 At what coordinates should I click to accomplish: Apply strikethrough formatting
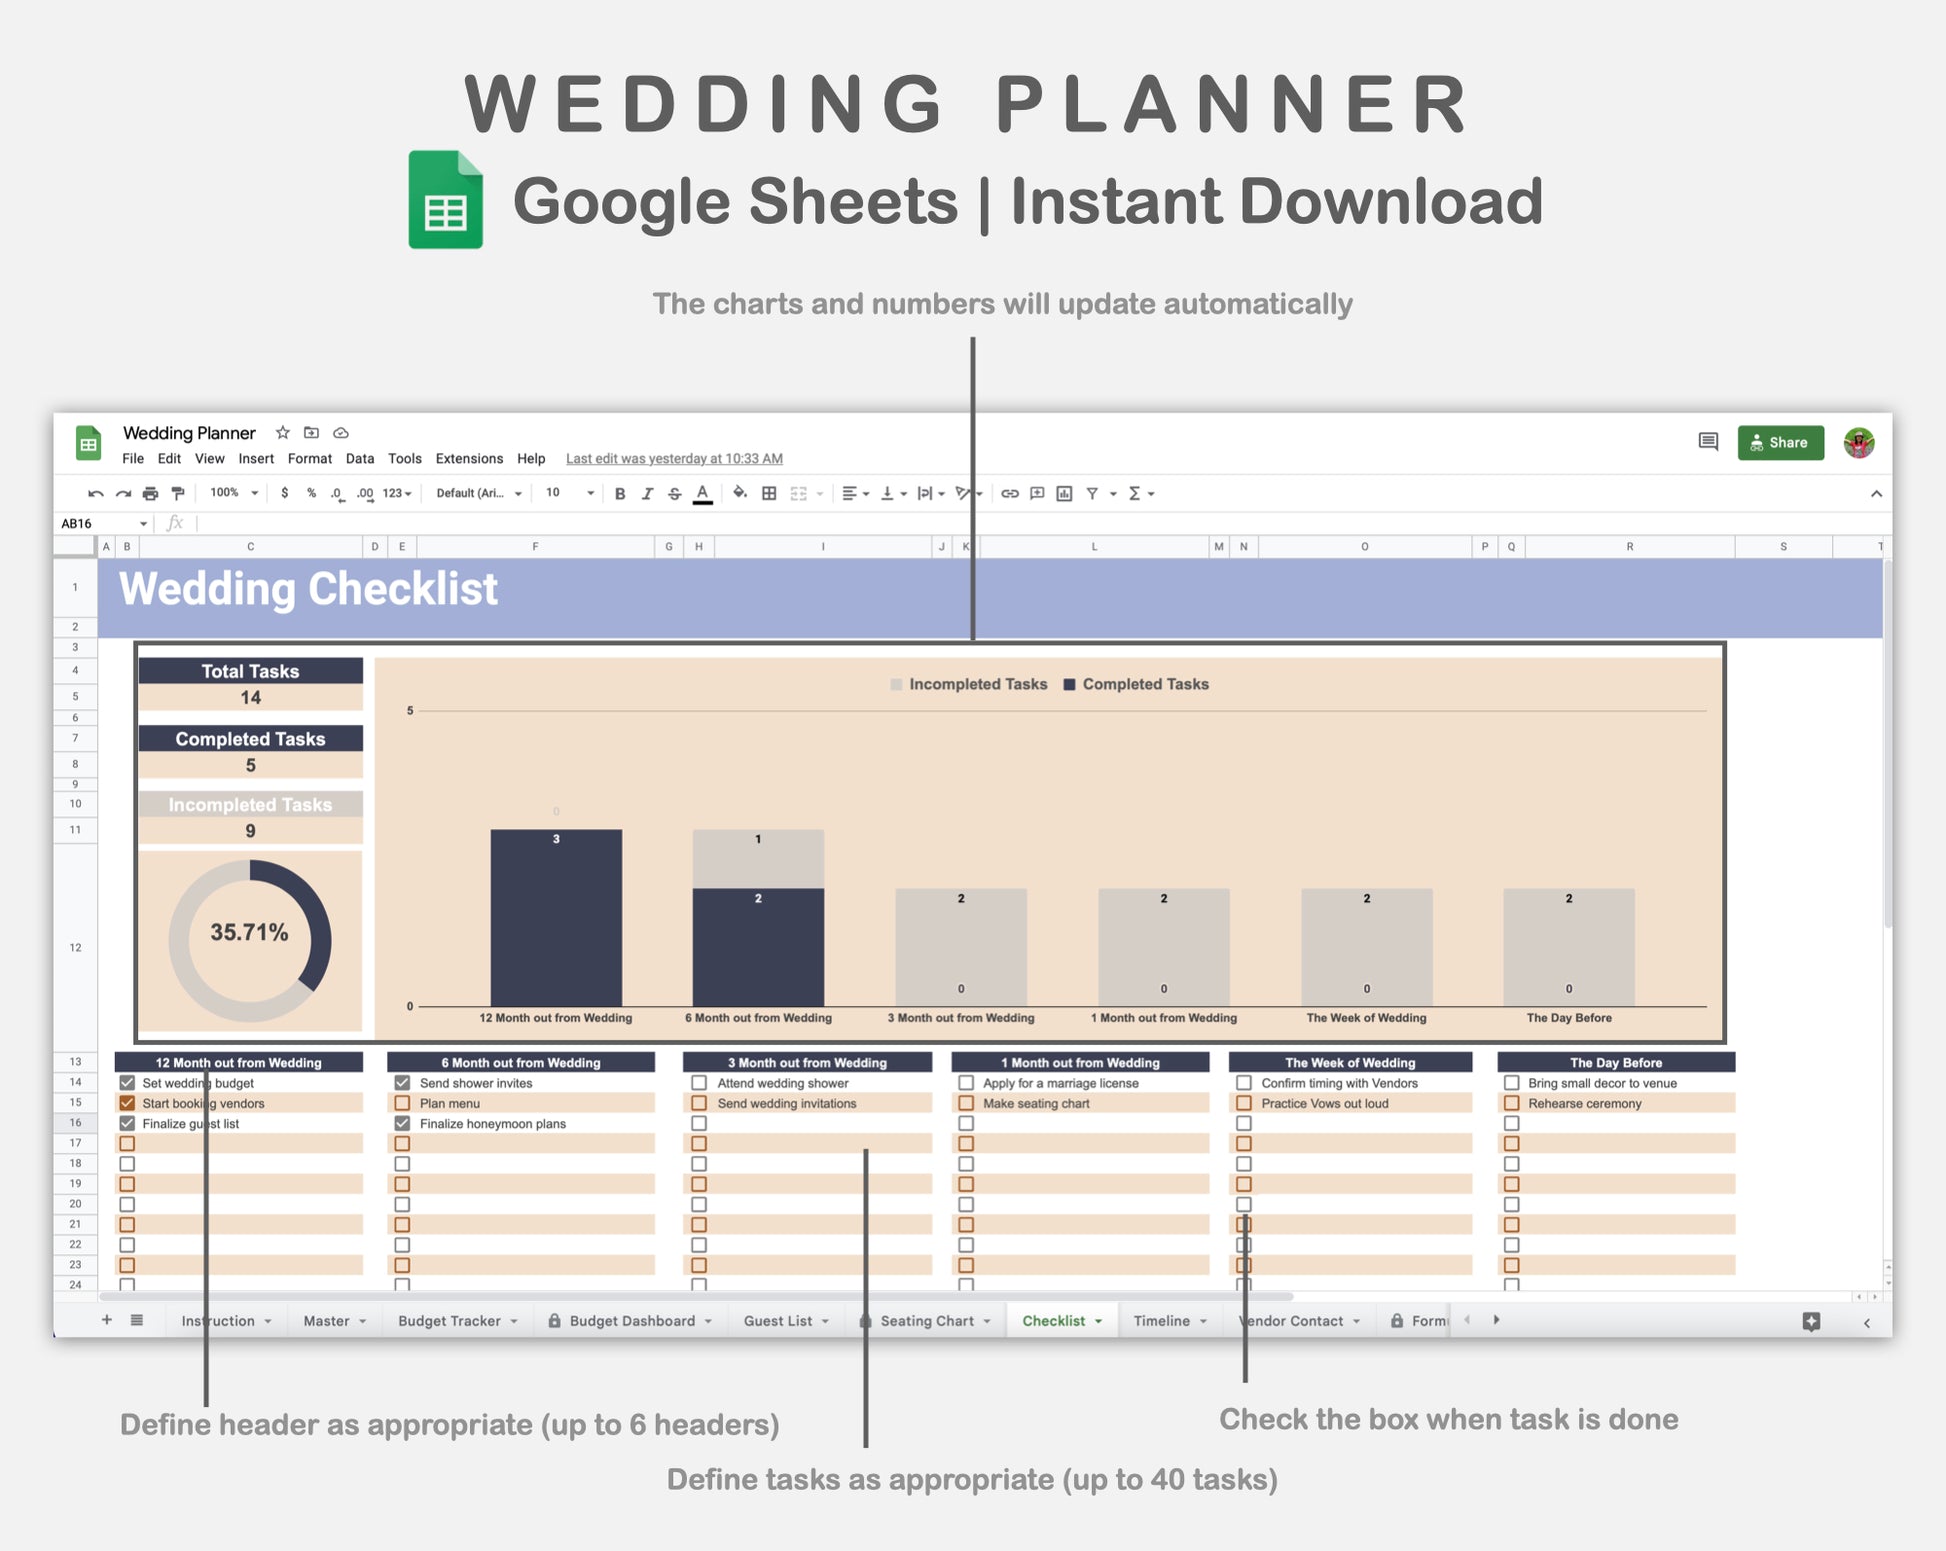click(675, 493)
